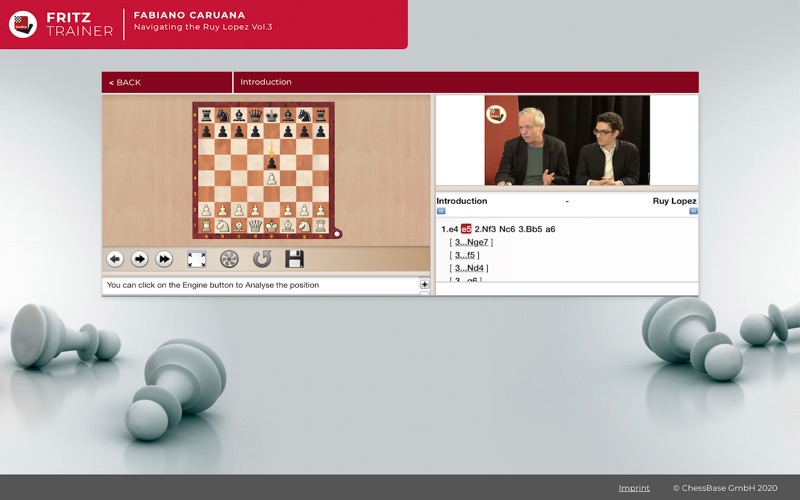The width and height of the screenshot is (800, 500).
Task: Click the 'Ruy Lopez' game title text
Action: tap(674, 201)
